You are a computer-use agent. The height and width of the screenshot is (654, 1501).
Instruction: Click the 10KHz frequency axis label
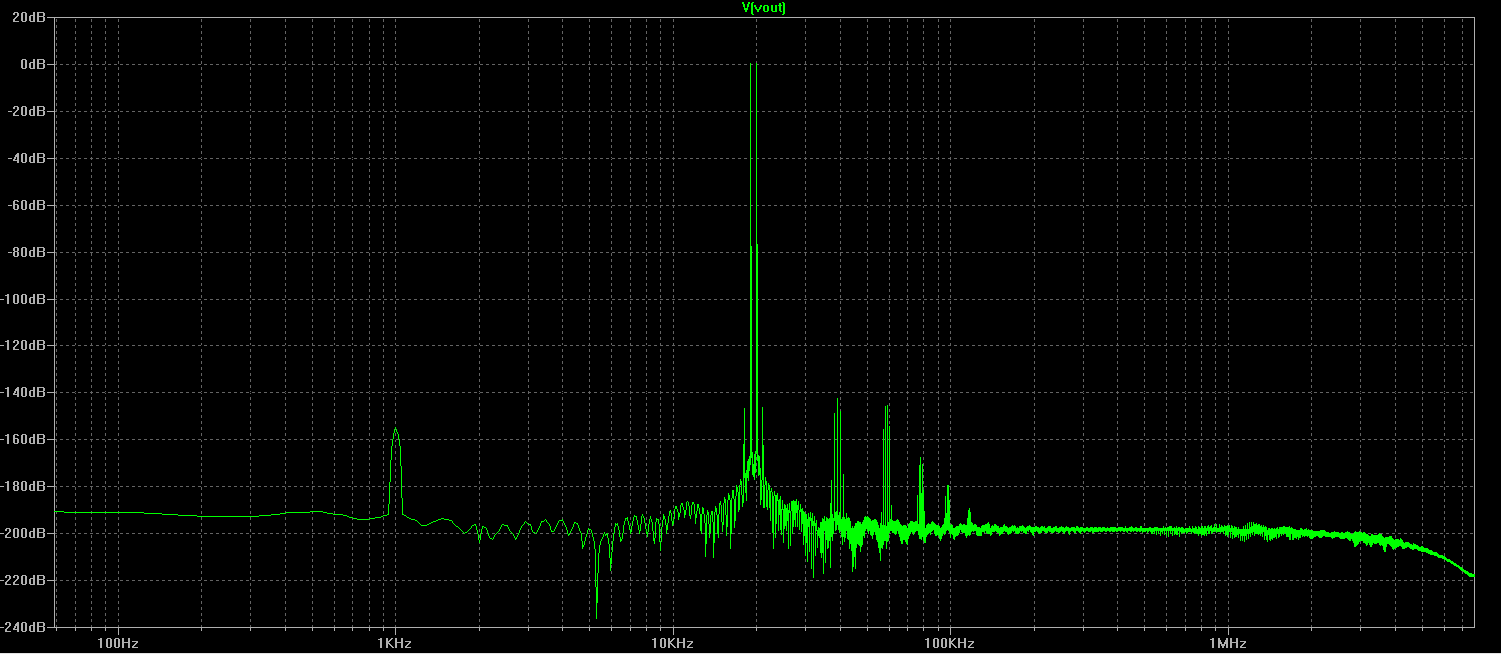click(x=672, y=641)
